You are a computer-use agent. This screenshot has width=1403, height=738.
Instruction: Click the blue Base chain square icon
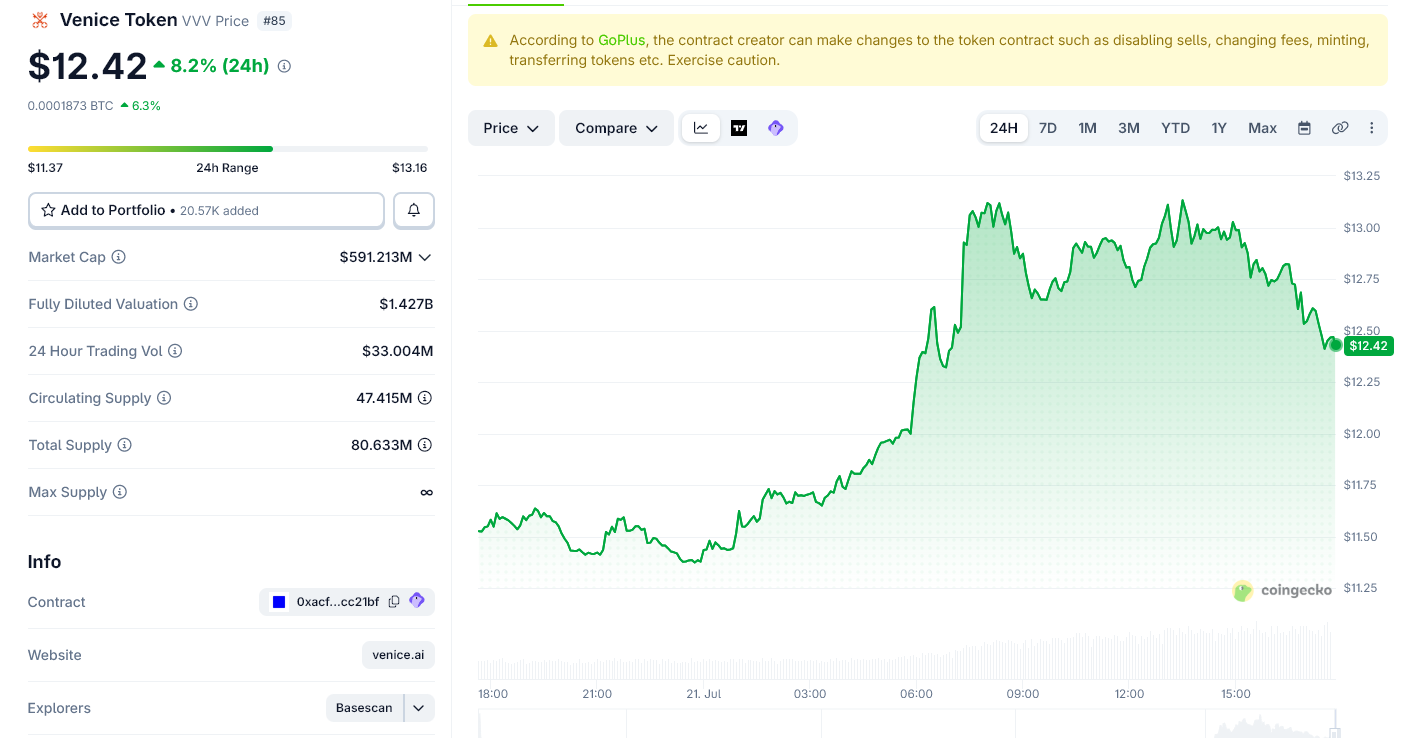pyautogui.click(x=279, y=602)
